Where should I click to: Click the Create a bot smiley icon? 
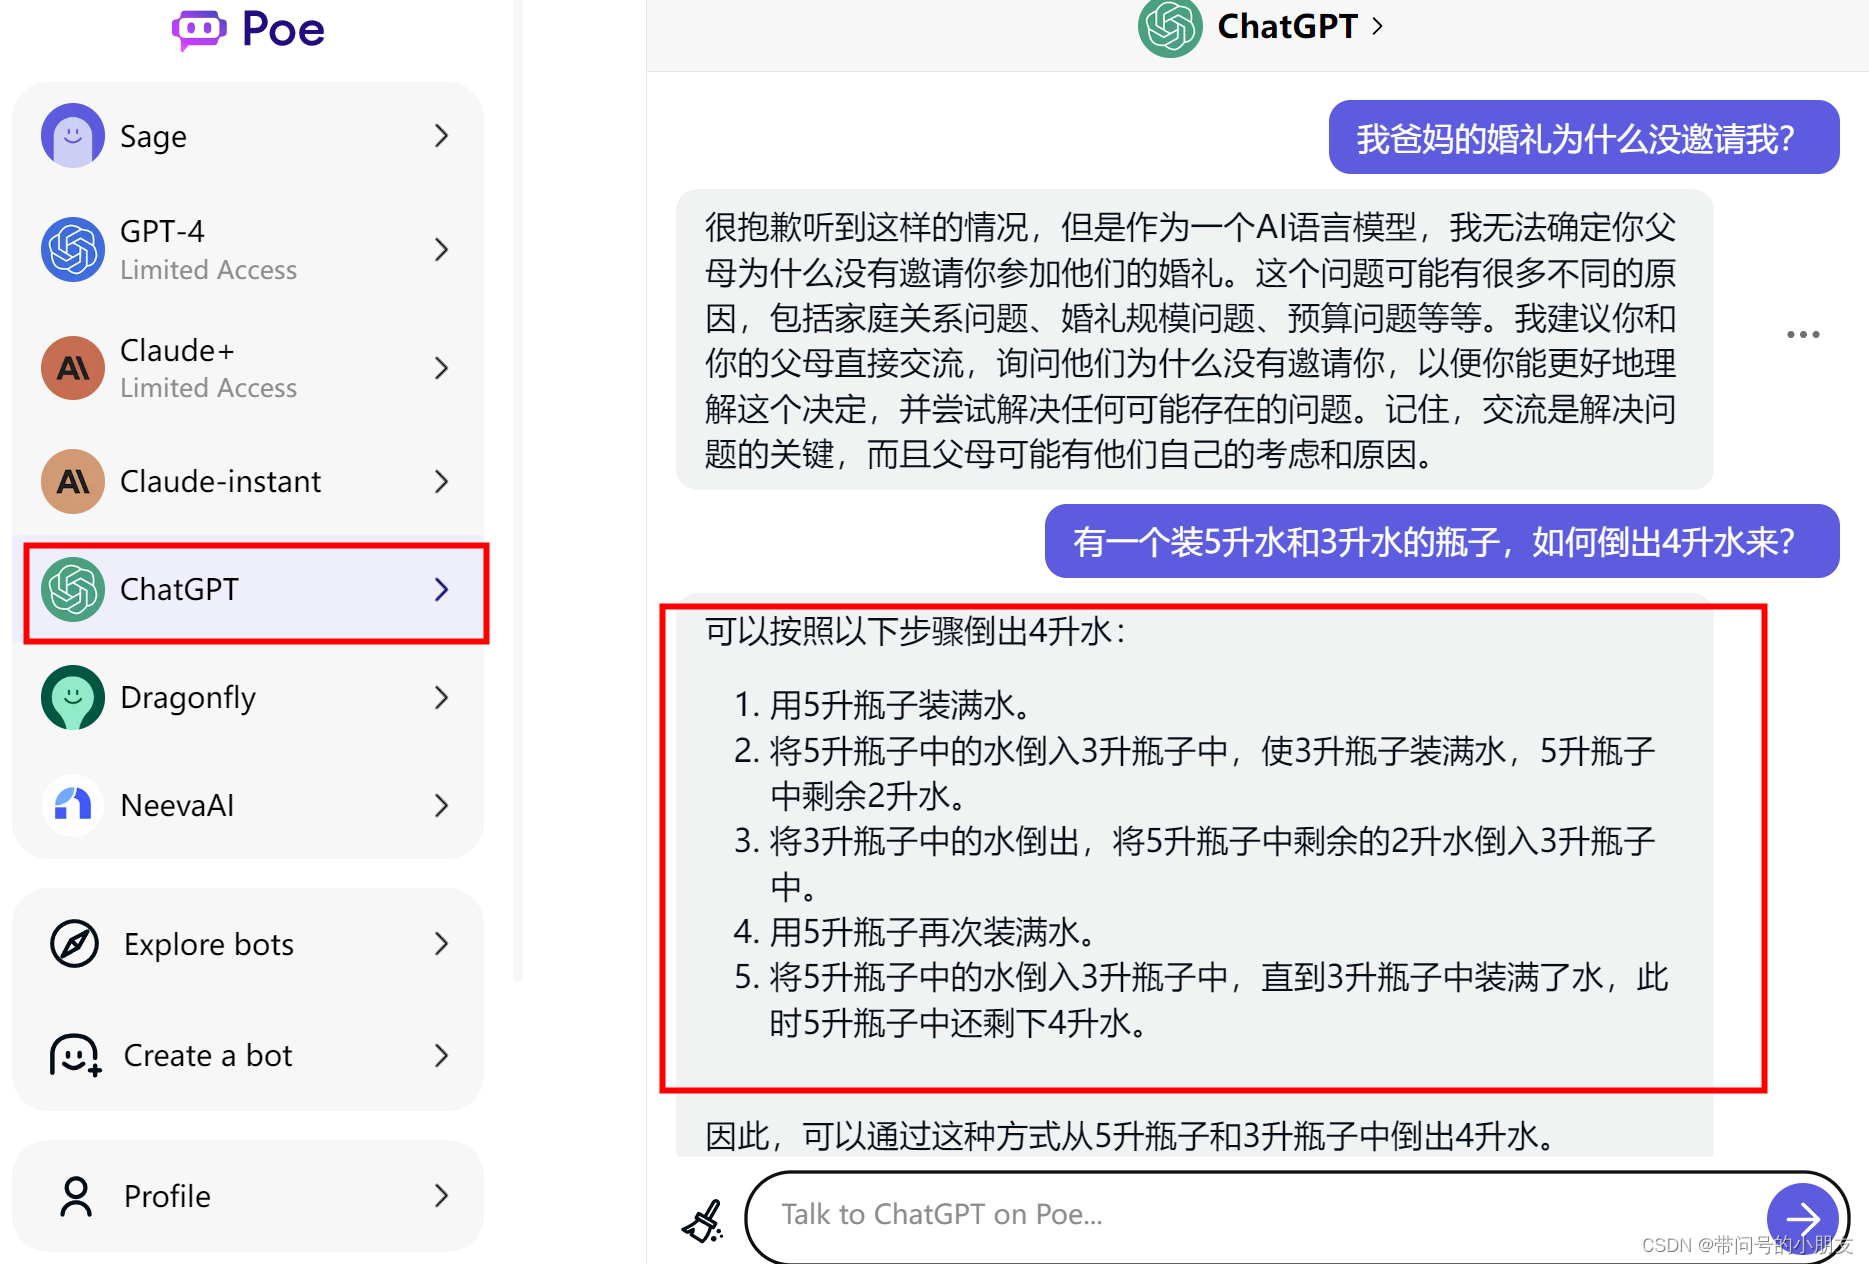[76, 1055]
